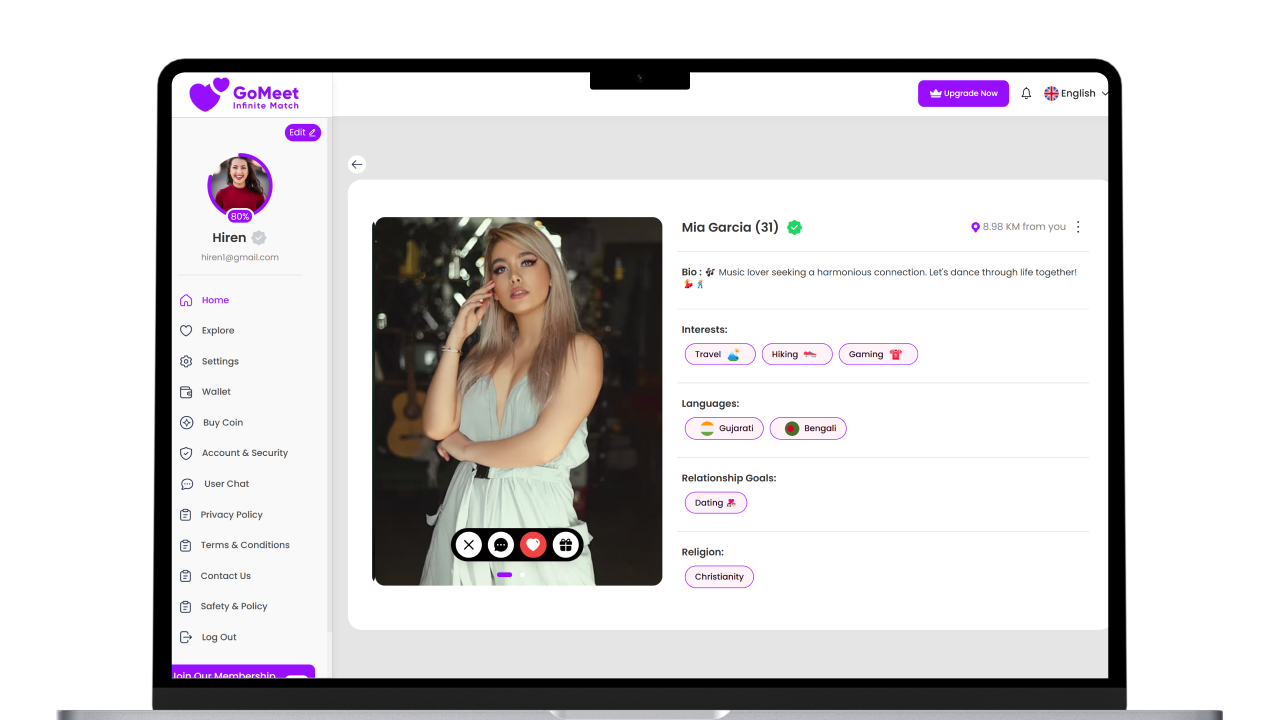
Task: Click the notification bell icon
Action: [x=1026, y=92]
